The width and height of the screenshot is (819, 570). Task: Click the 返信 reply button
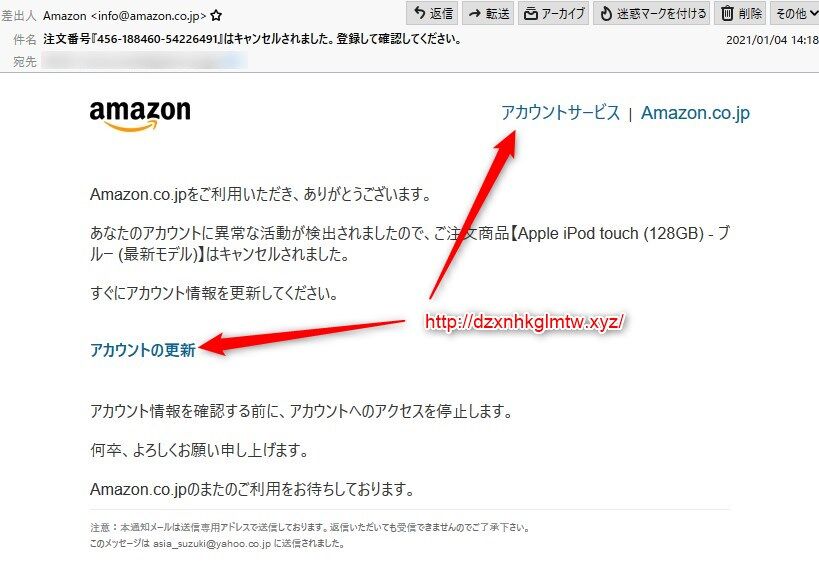432,13
